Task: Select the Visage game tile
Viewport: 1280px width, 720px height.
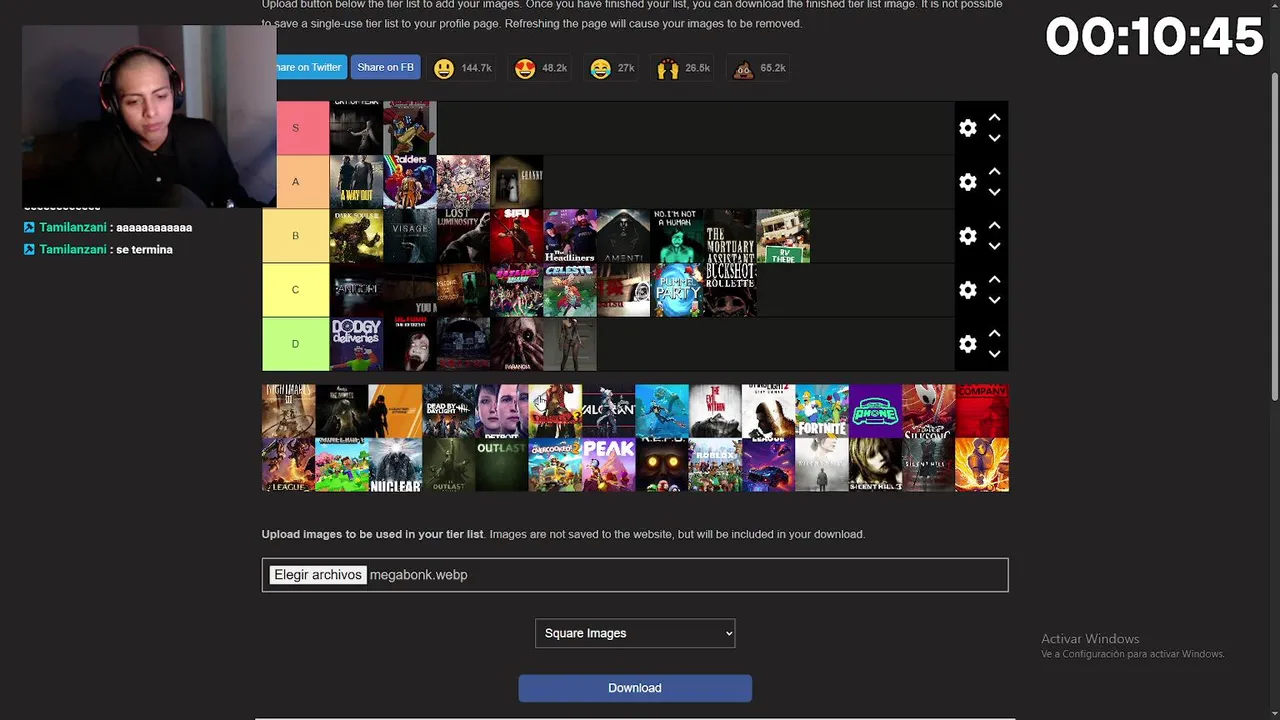Action: pyautogui.click(x=410, y=236)
